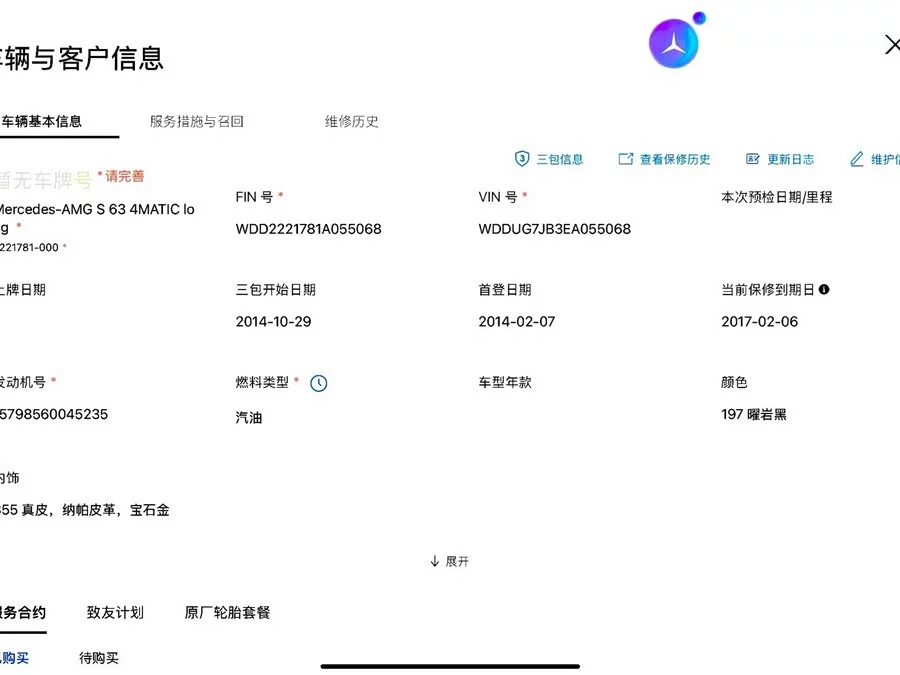This screenshot has width=900, height=675.
Task: Click the info icon beside 当前保修到期日
Action: click(824, 289)
